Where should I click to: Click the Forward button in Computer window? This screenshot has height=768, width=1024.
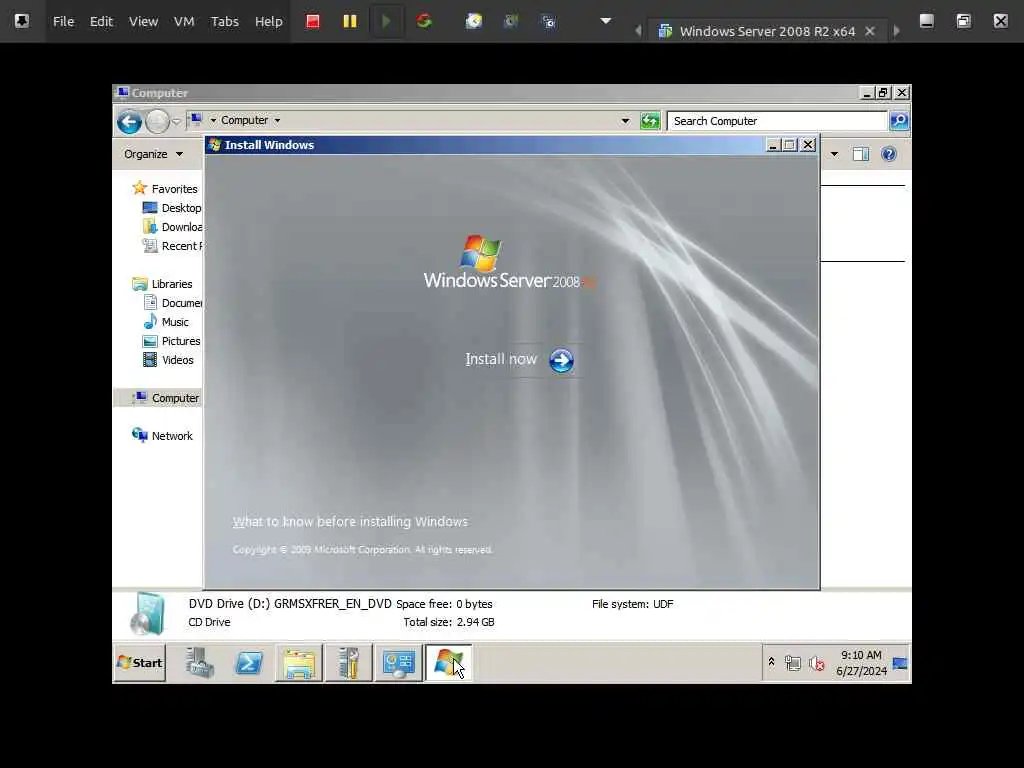(157, 121)
